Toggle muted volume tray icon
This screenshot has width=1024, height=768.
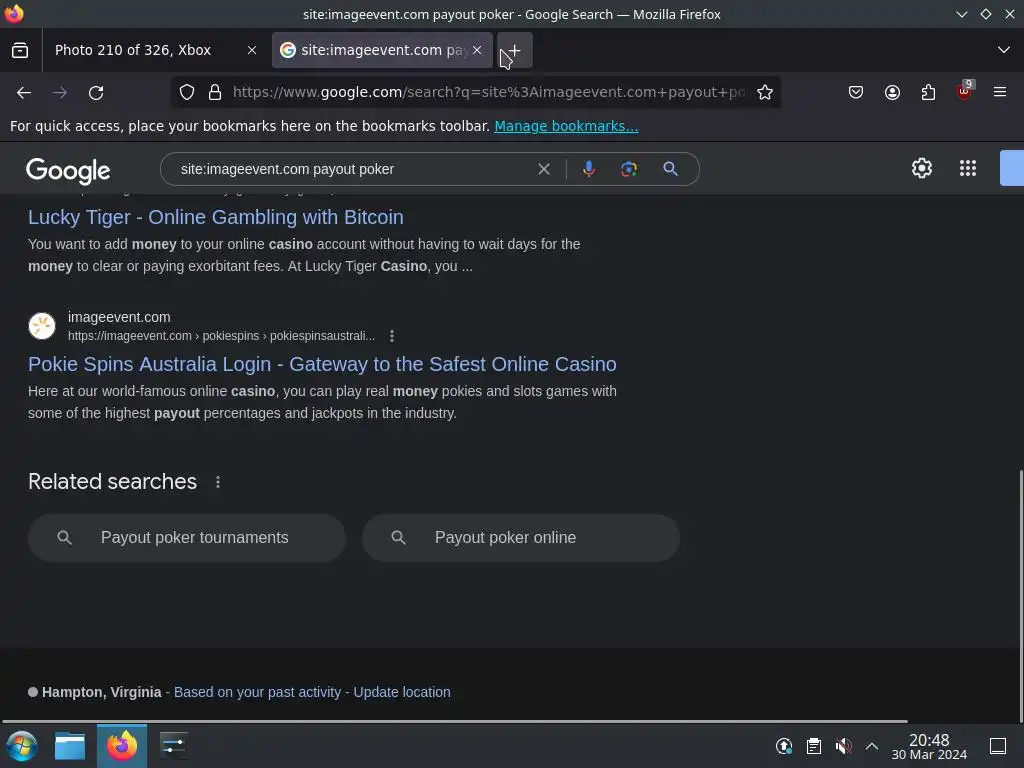point(843,746)
